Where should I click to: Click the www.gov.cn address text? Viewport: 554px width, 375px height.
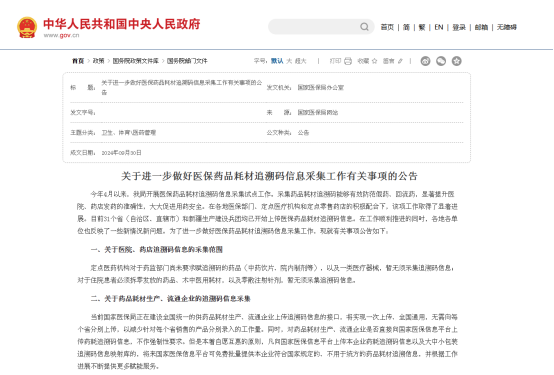pyautogui.click(x=61, y=35)
